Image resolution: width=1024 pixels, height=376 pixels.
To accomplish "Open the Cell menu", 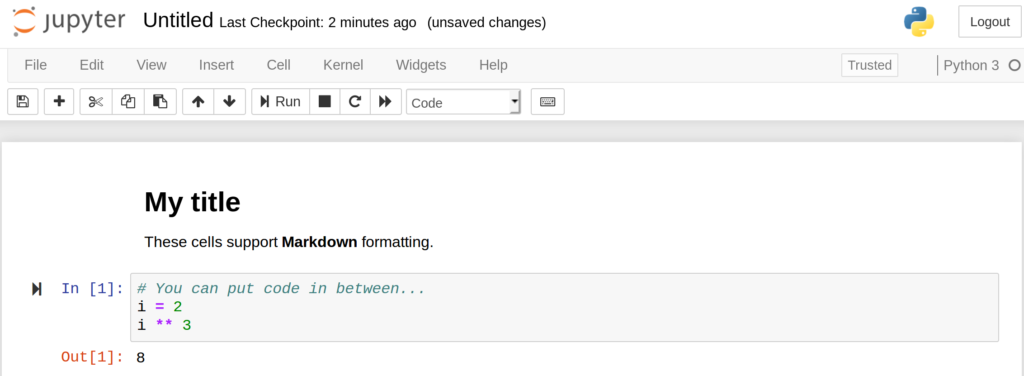I will pyautogui.click(x=279, y=65).
